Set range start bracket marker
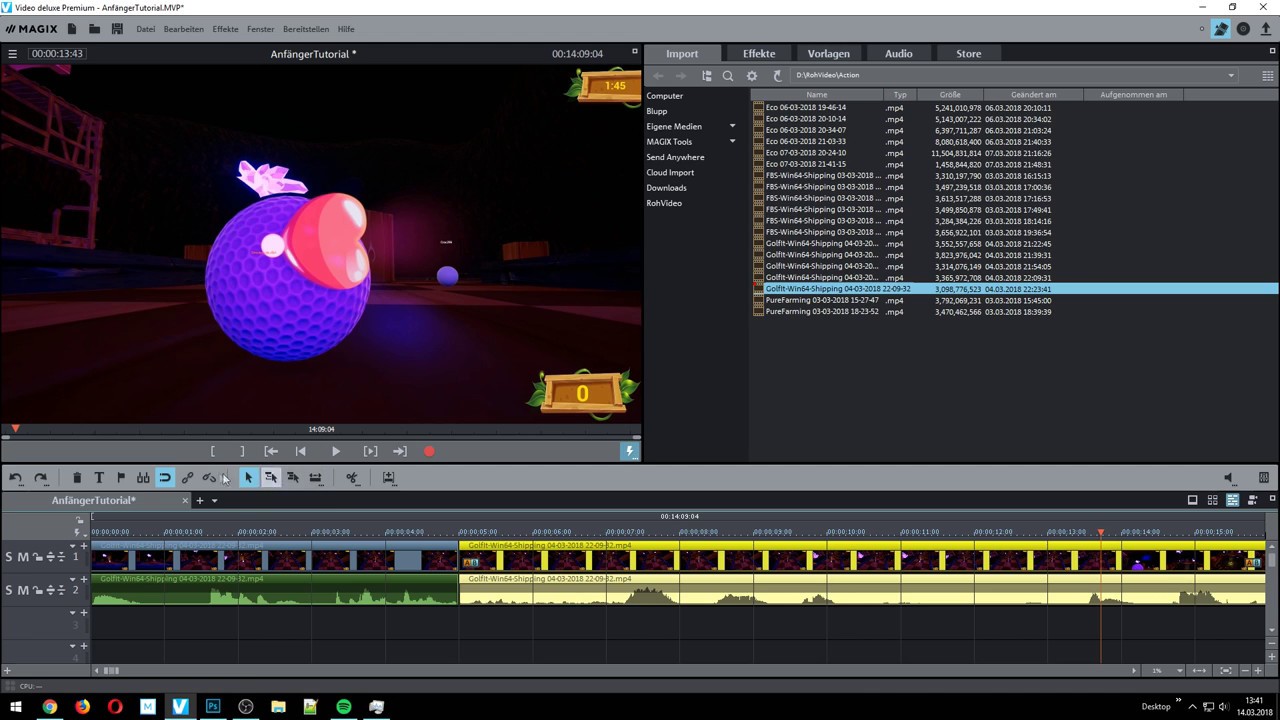 212,452
